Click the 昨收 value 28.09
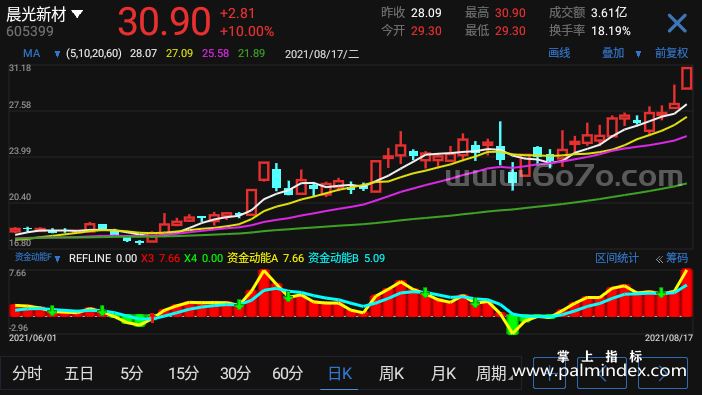This screenshot has height=395, width=702. 426,13
